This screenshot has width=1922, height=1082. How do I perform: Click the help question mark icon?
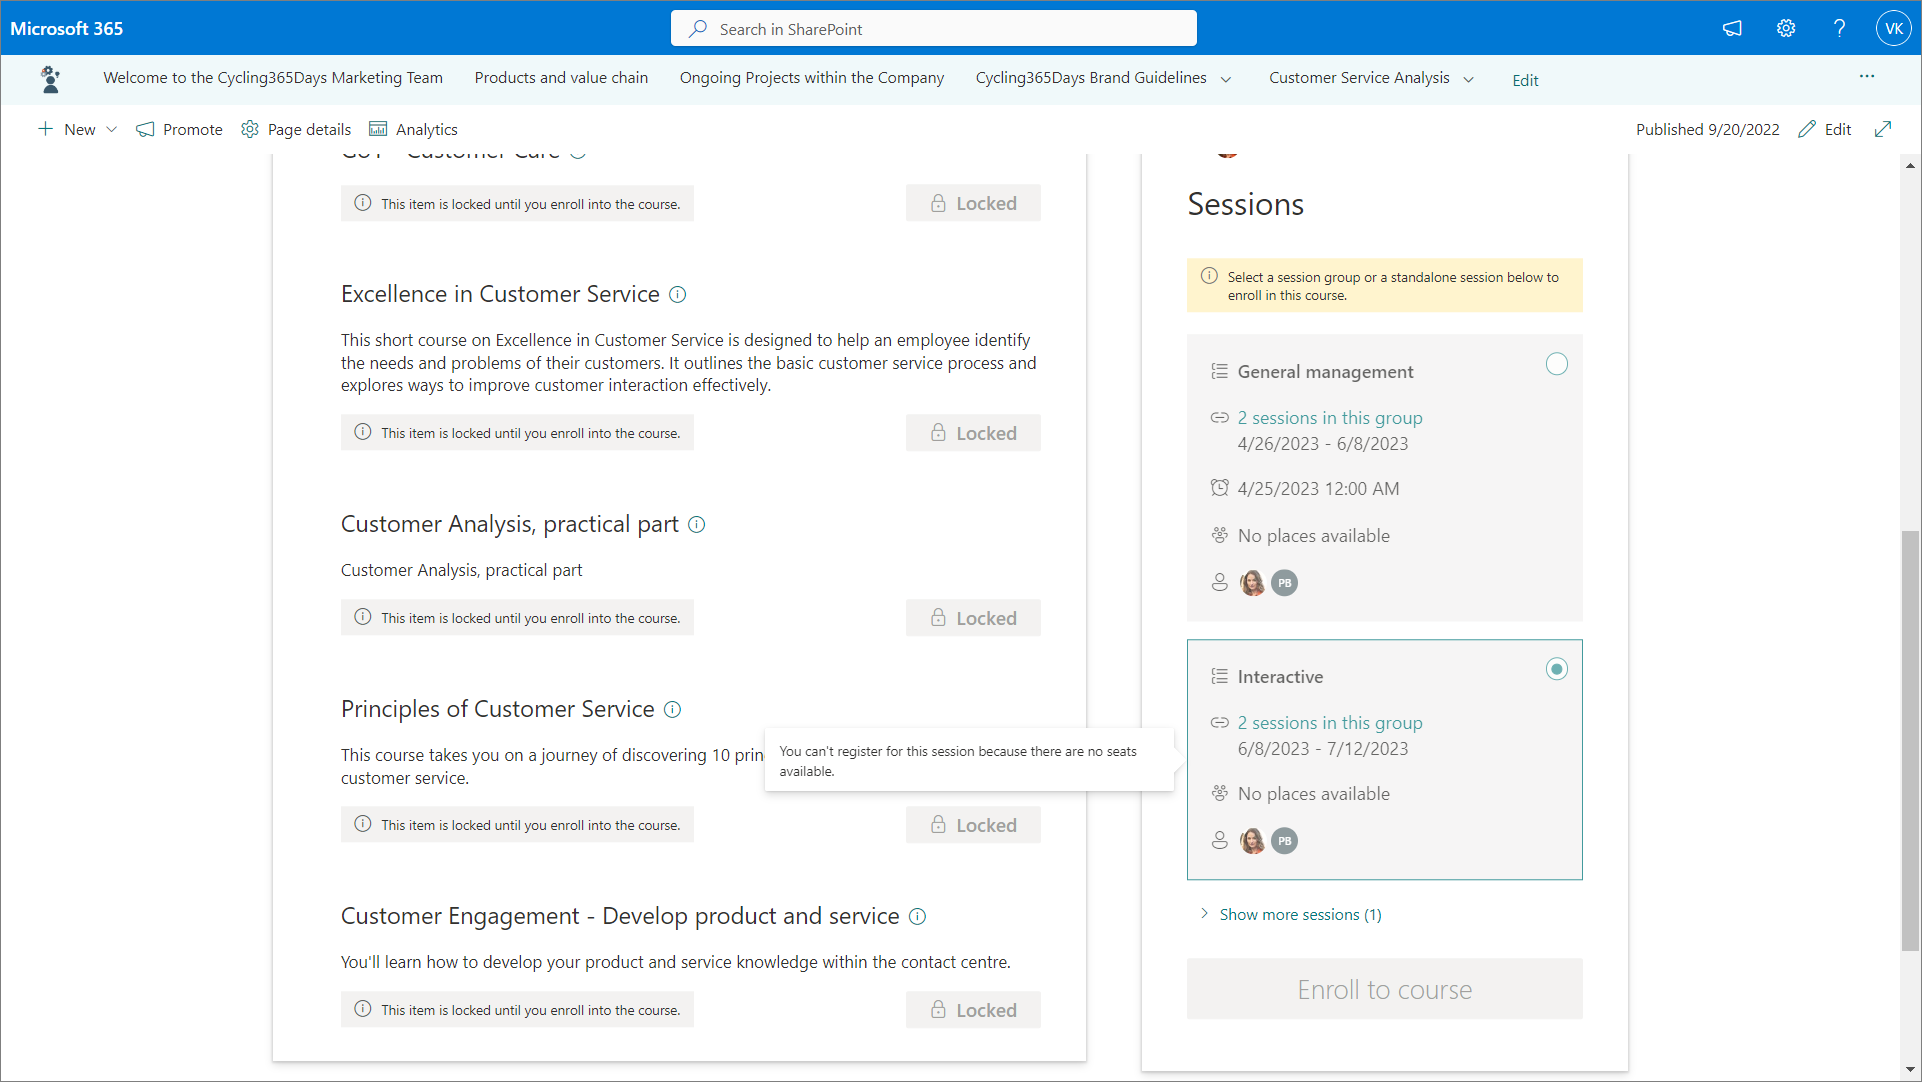1839,28
